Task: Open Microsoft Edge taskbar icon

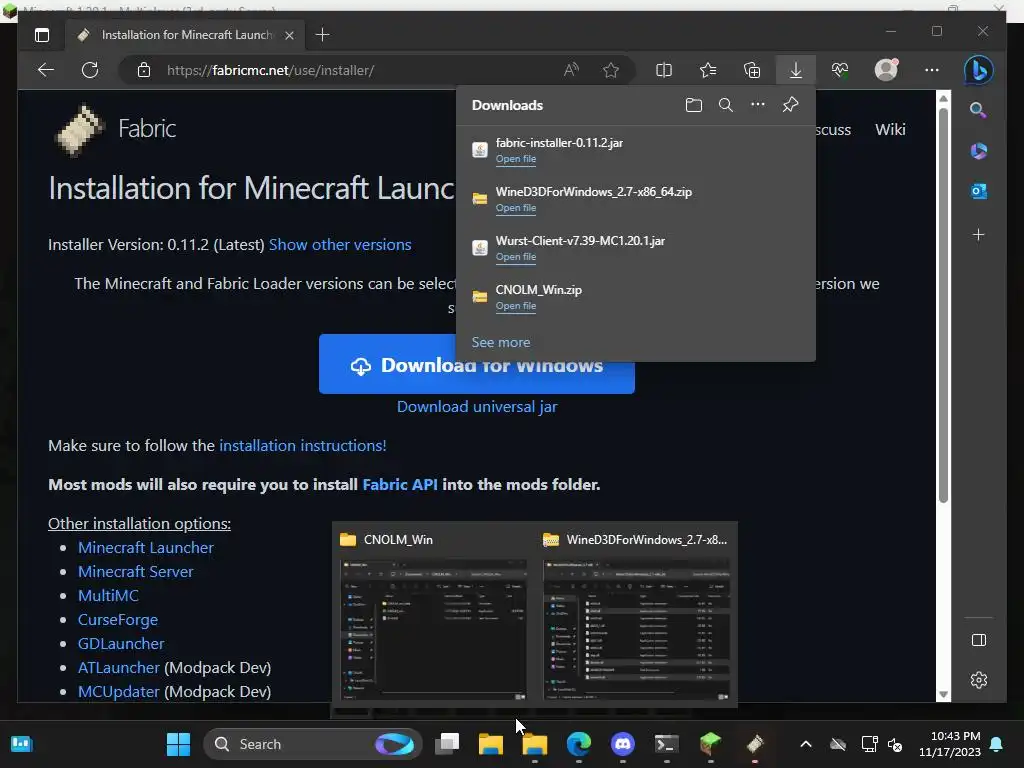Action: 579,744
